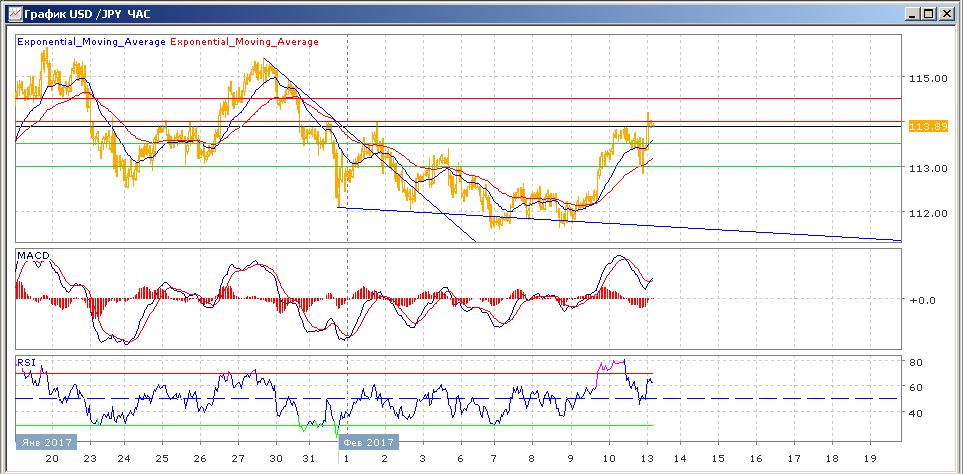
Task: Click the 80 level on RSI scale
Action: pos(914,362)
